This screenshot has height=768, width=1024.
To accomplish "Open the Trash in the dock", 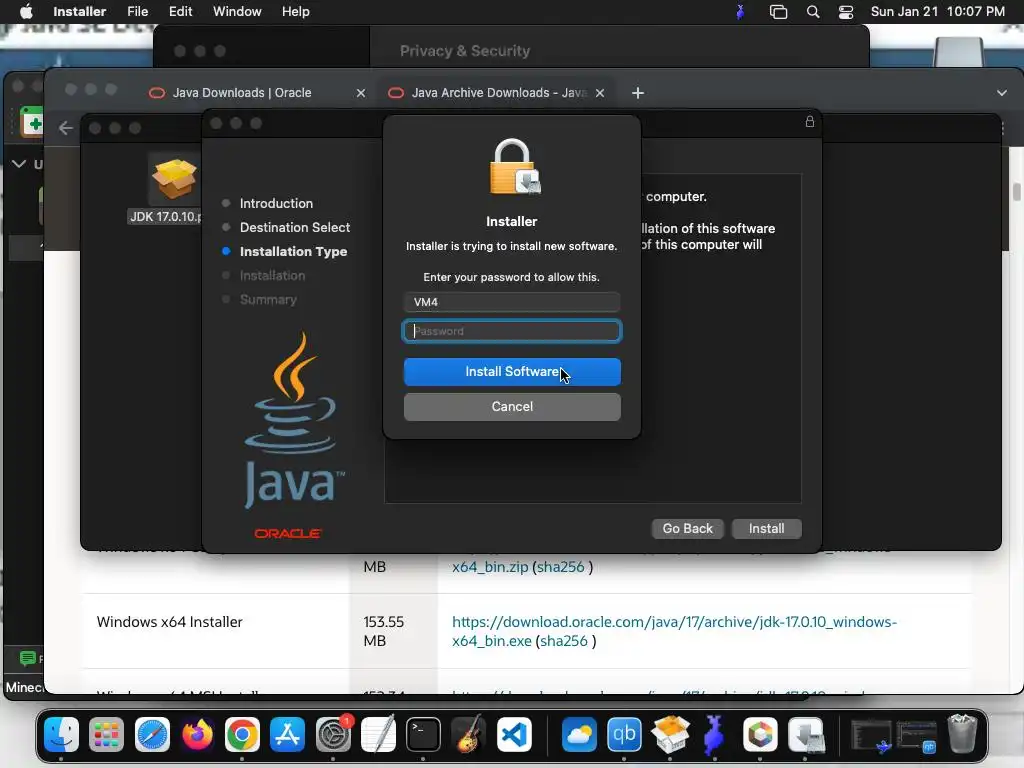I will point(962,735).
